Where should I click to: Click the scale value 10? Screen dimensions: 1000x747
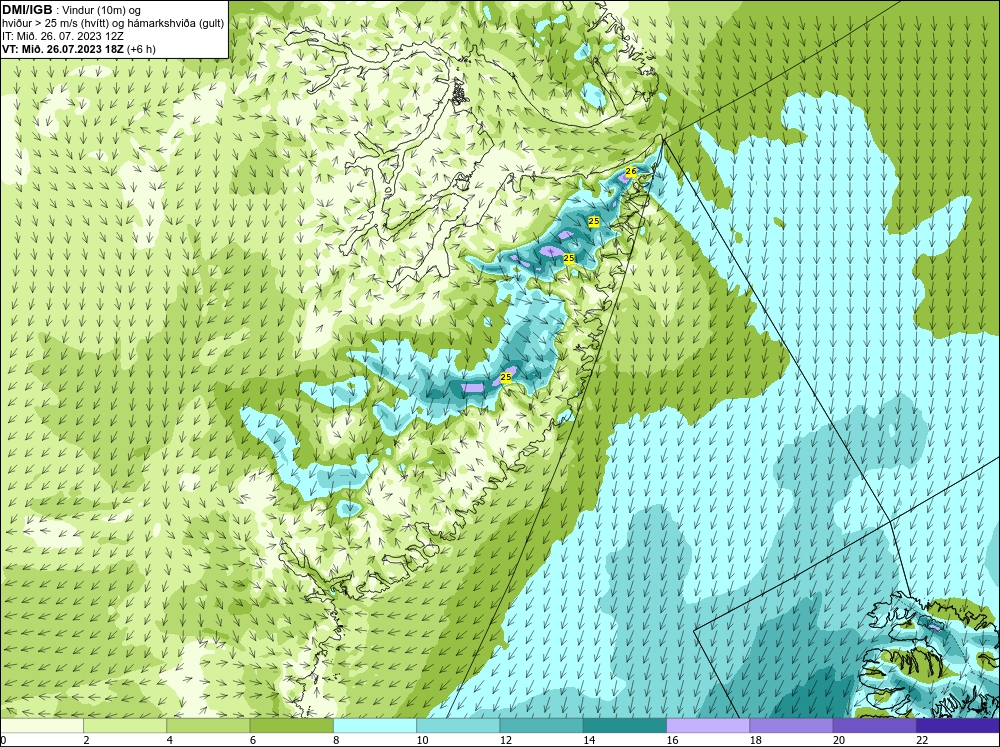[422, 740]
